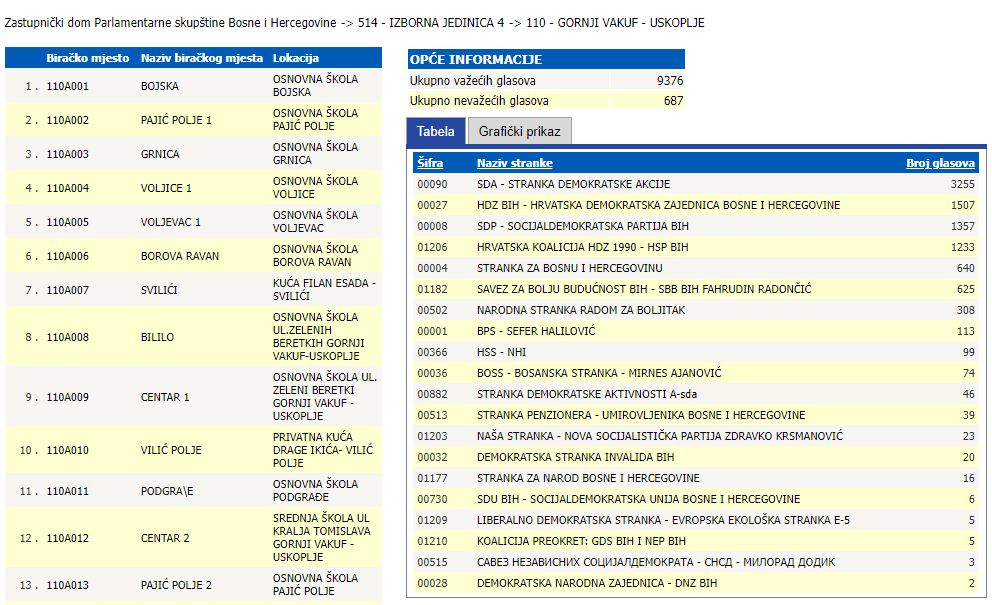Select the Tabela tab

pos(435,131)
